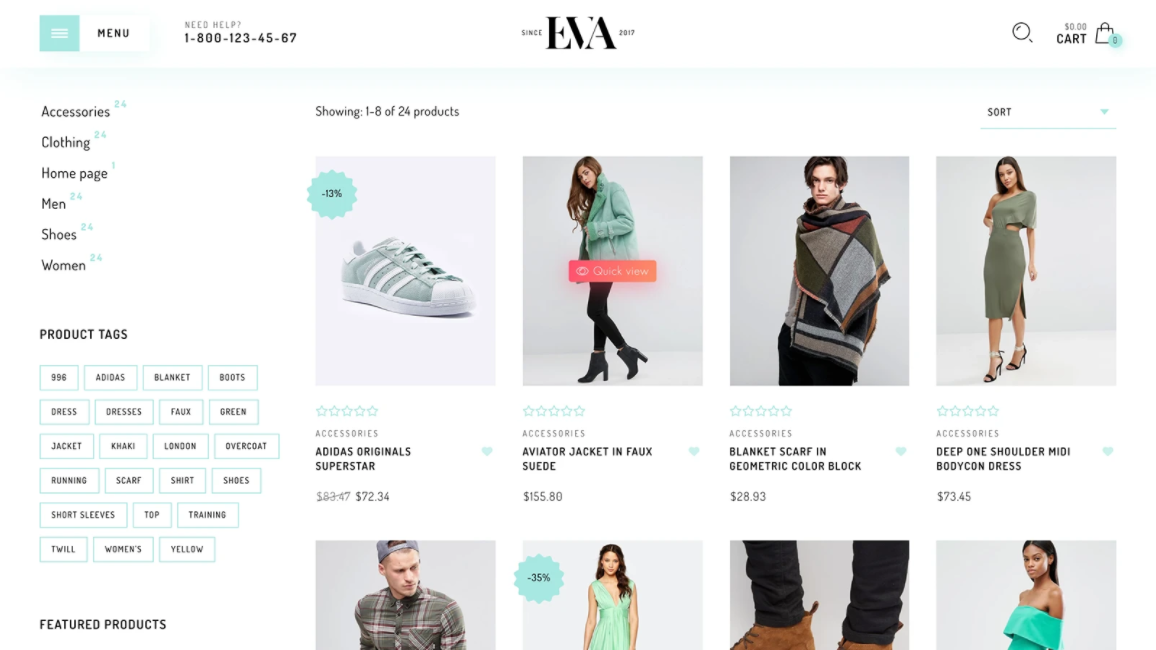This screenshot has height=650, width=1156.
Task: Open the Women category
Action: click(x=63, y=265)
